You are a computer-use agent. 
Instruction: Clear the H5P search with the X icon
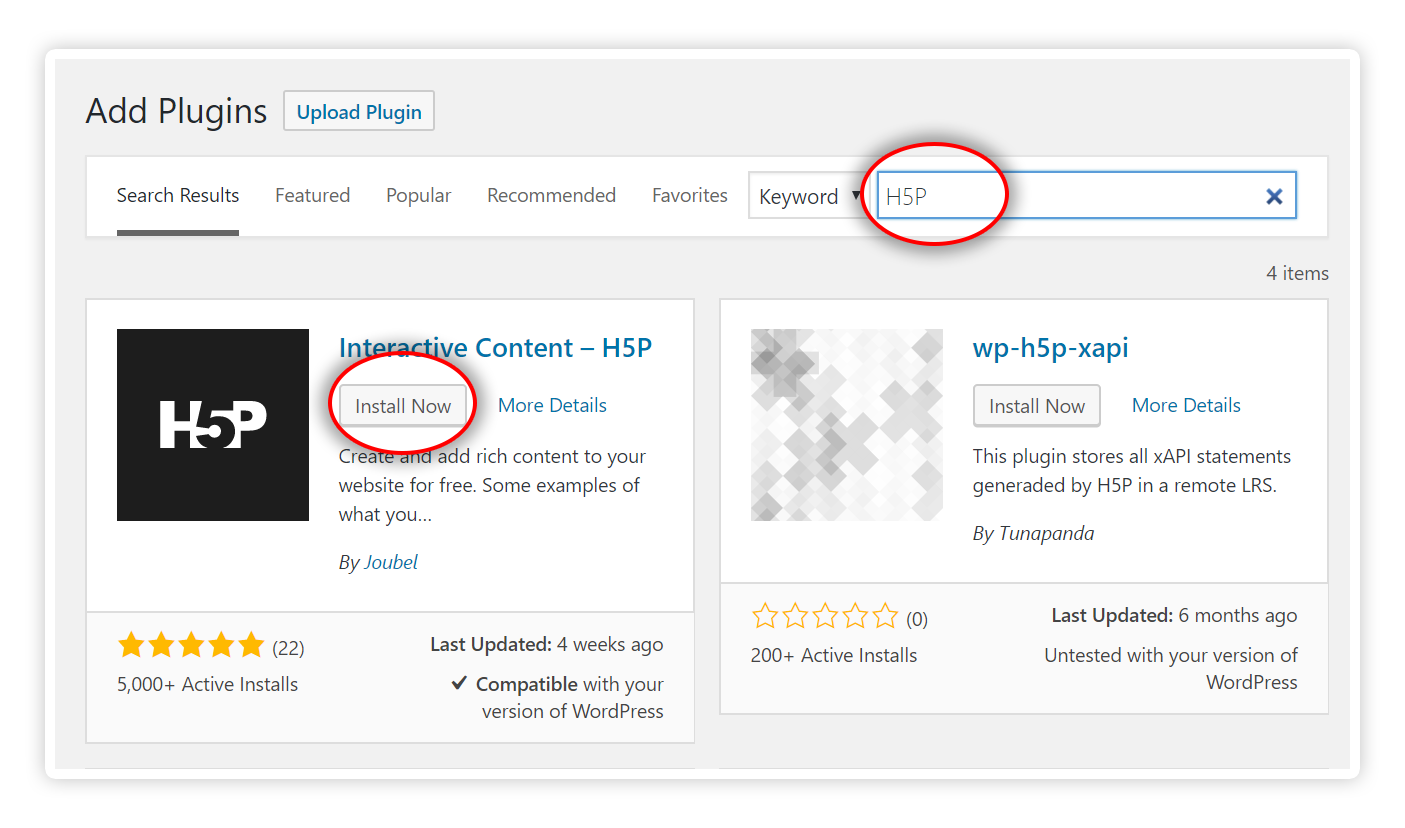tap(1274, 196)
